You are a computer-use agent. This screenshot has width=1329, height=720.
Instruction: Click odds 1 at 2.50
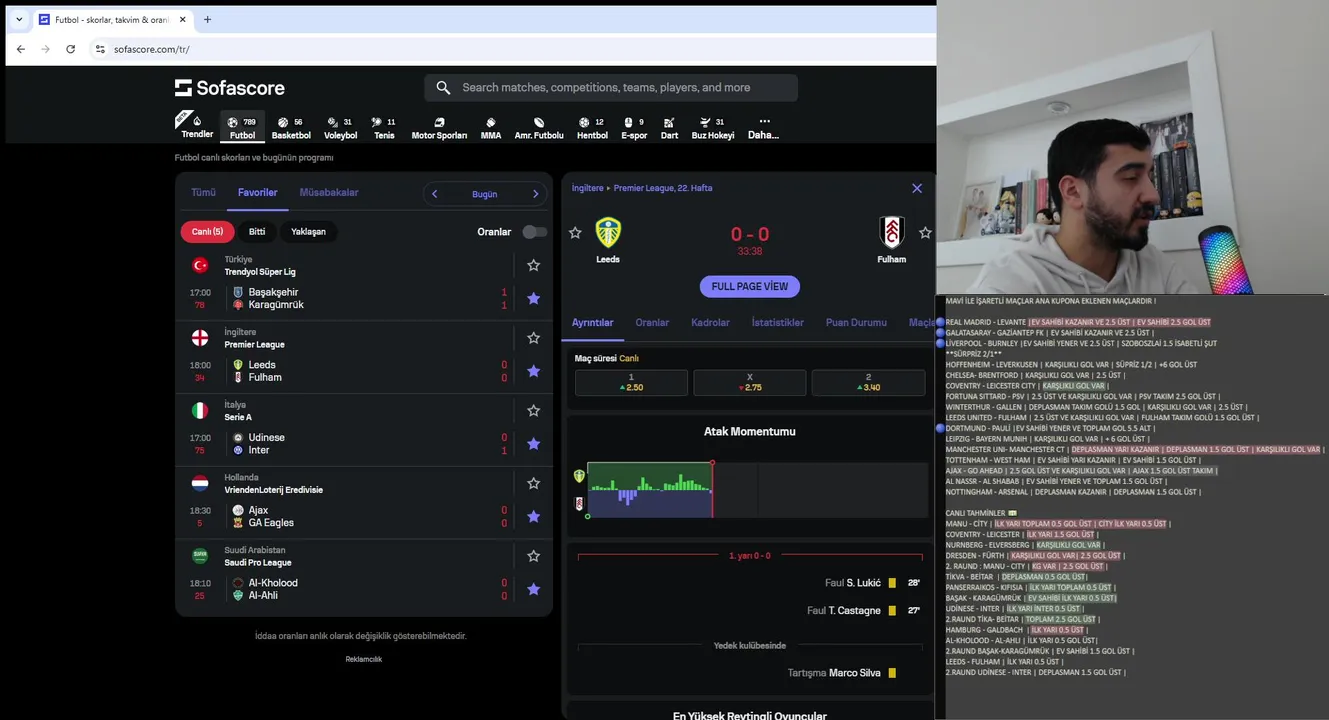(631, 382)
